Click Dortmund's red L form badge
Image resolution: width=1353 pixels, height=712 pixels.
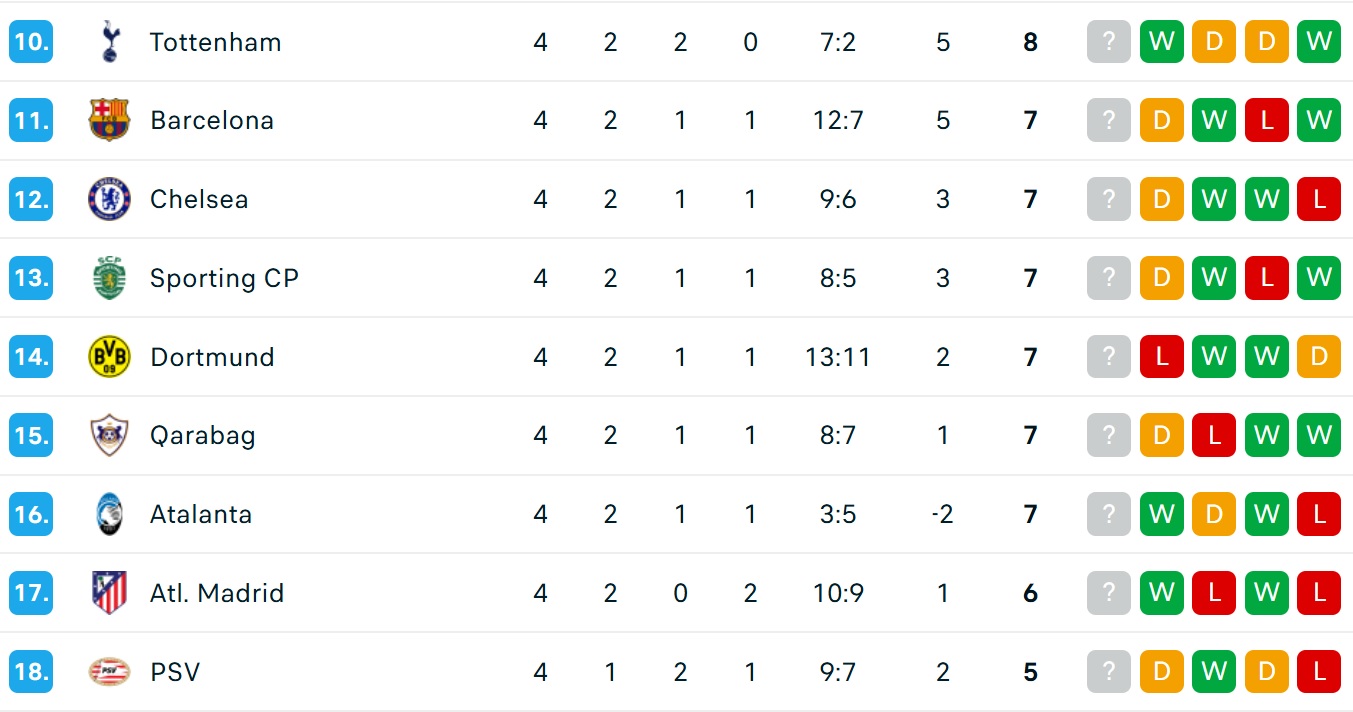coord(1161,357)
